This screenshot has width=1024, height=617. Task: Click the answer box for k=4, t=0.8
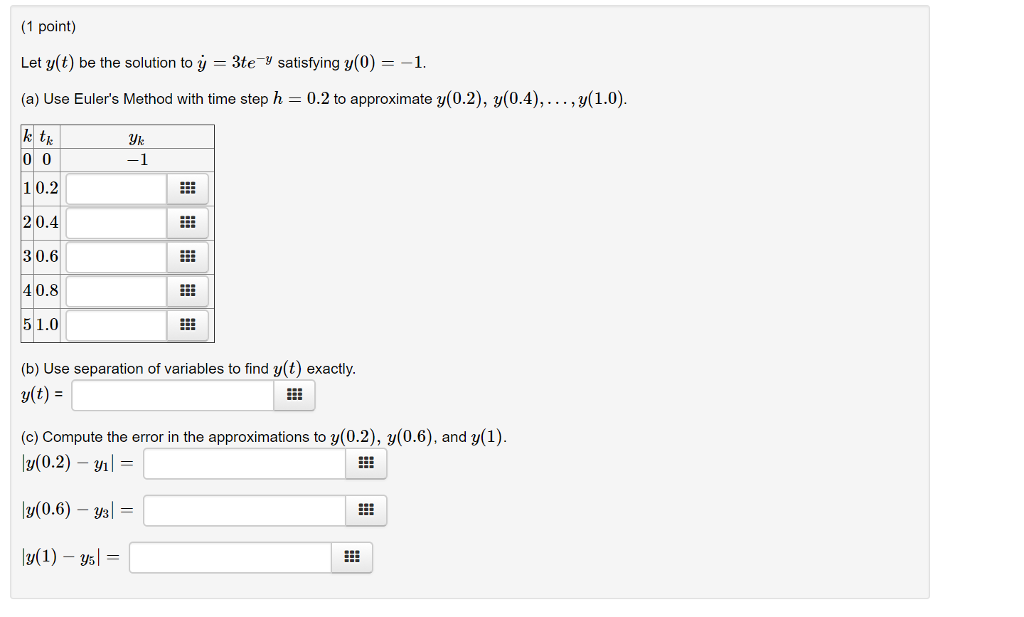pos(116,291)
